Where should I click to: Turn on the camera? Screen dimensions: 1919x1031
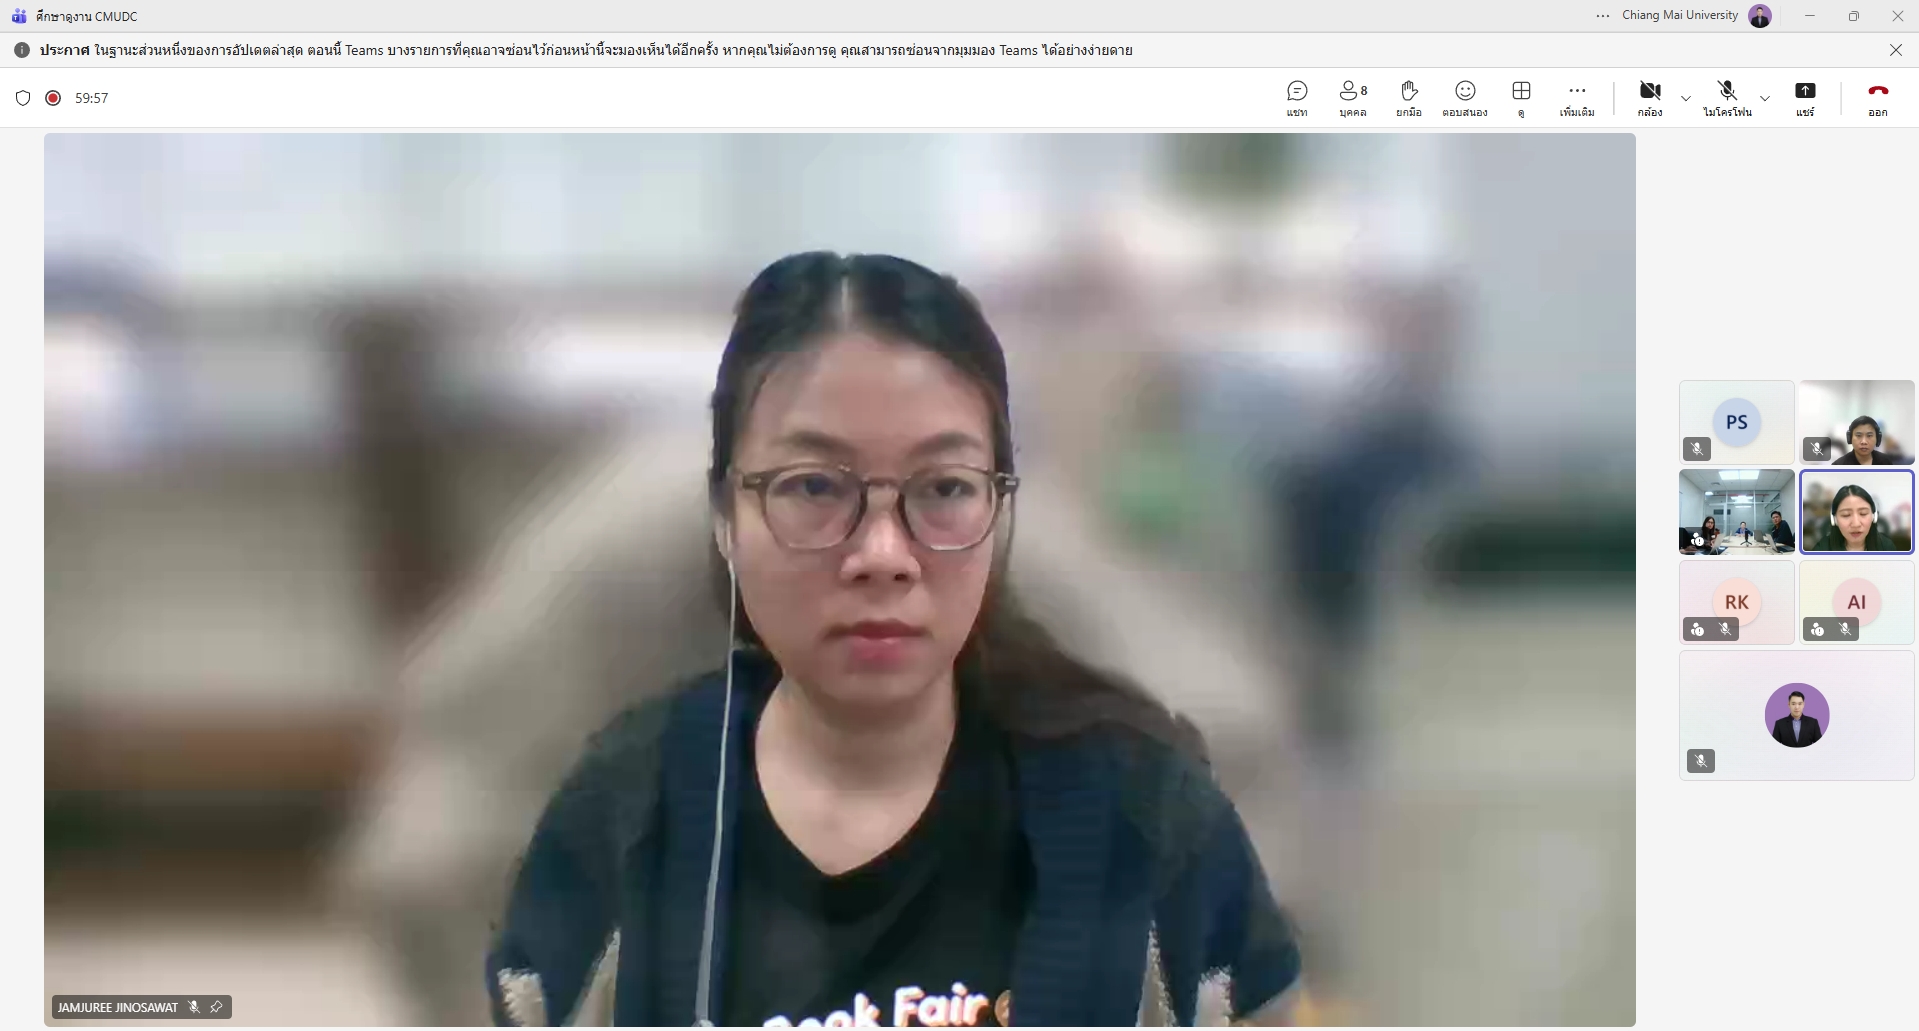click(x=1650, y=98)
